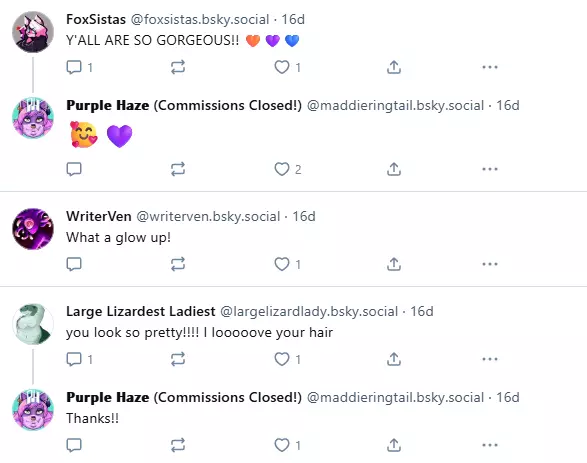587x463 pixels.
Task: Open more options on emoji reply
Action: pyautogui.click(x=490, y=169)
